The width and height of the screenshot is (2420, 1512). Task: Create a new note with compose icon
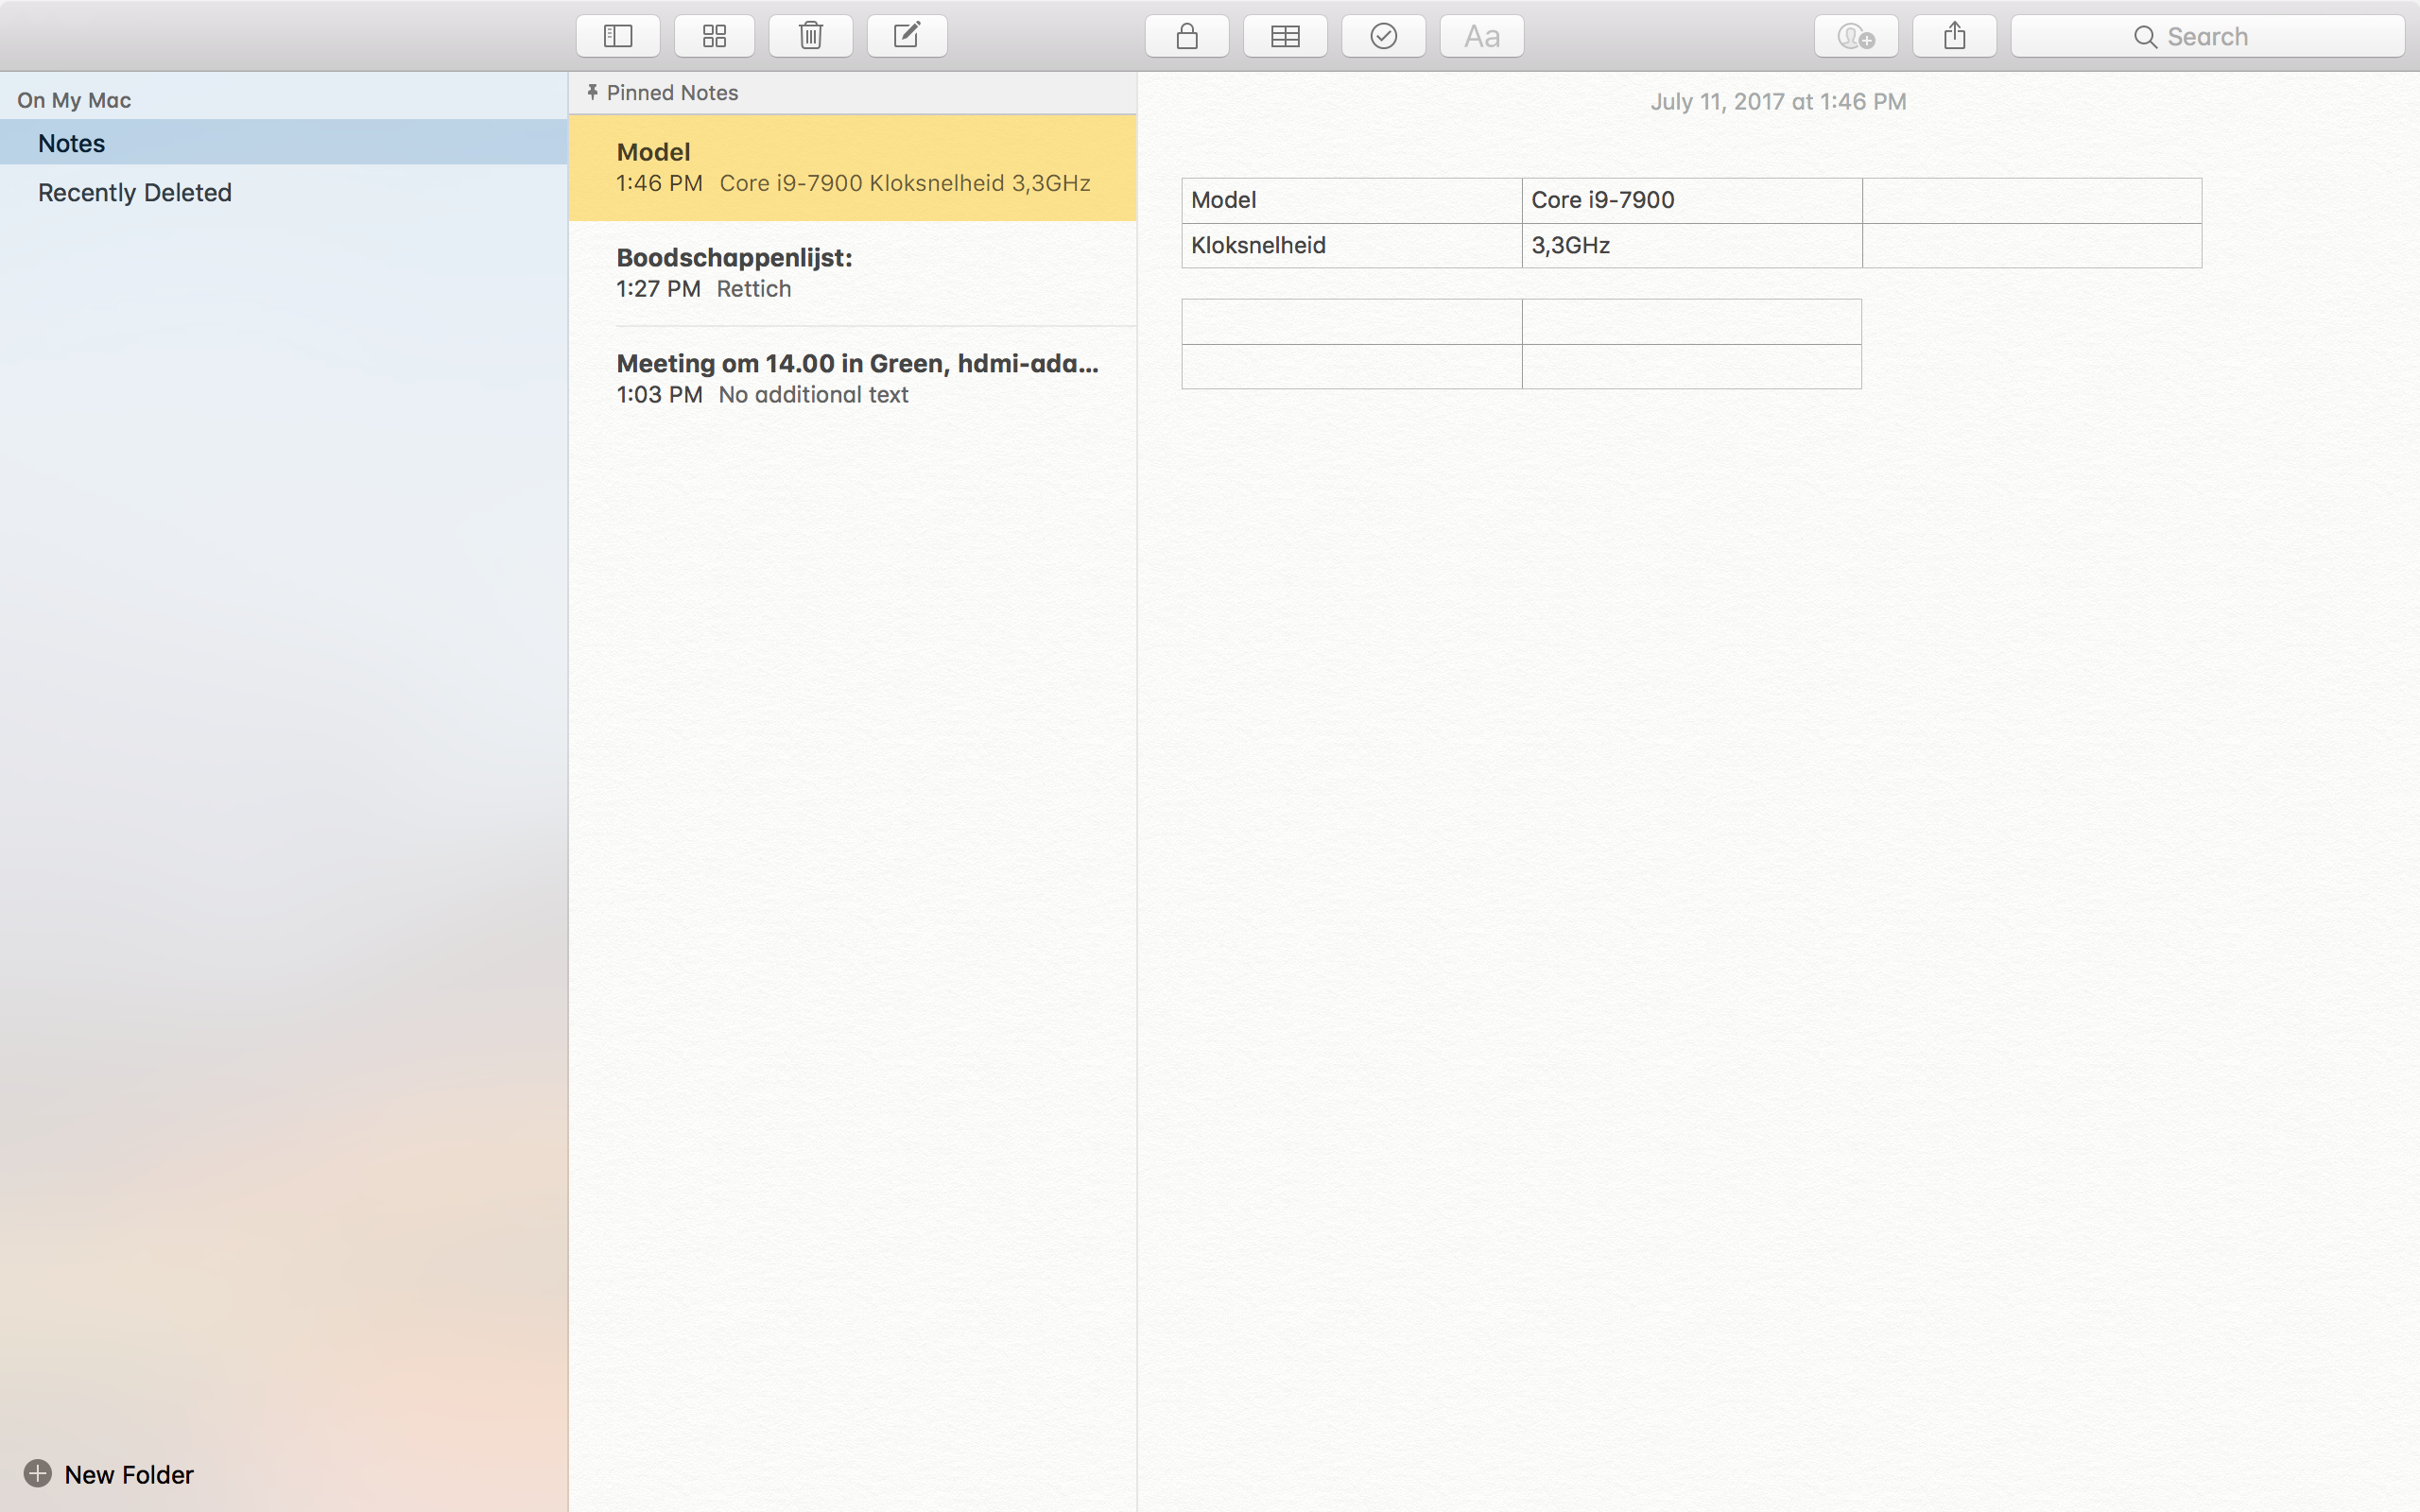coord(907,36)
